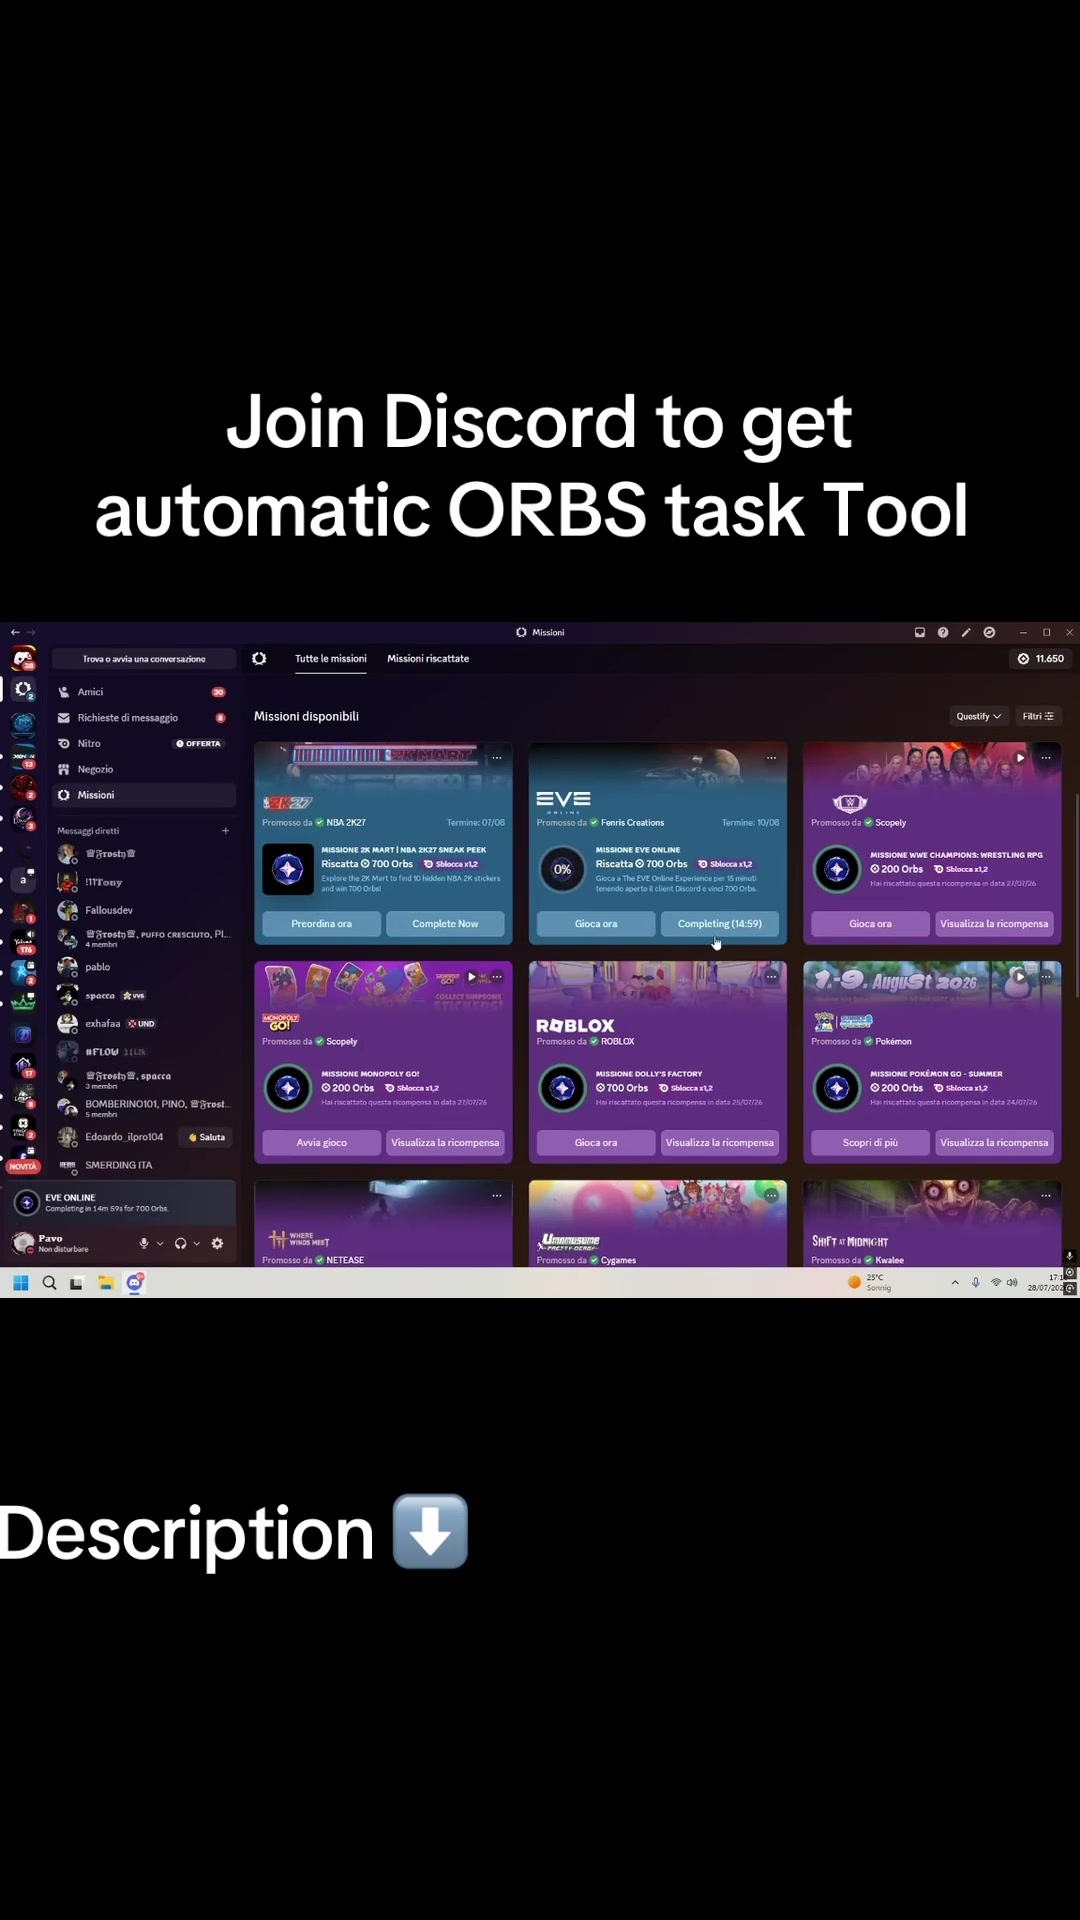Open Pokémon GO quest three-dots menu
The height and width of the screenshot is (1920, 1080).
(x=1046, y=977)
